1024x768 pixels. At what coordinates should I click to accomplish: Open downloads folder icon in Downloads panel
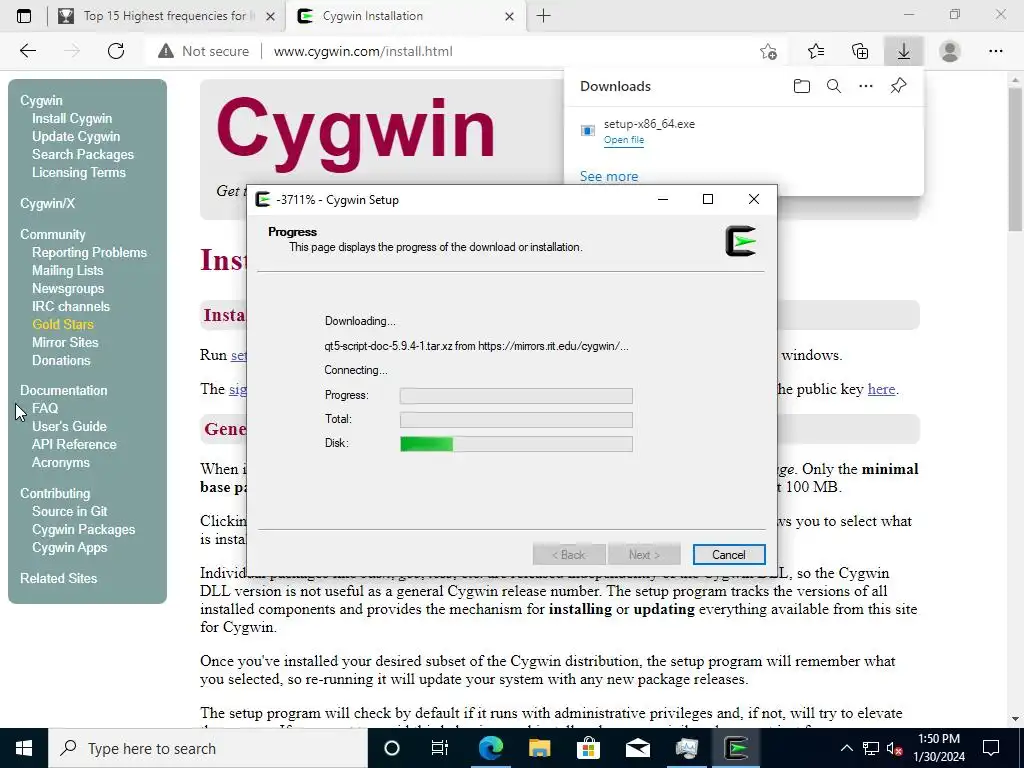[x=801, y=86]
